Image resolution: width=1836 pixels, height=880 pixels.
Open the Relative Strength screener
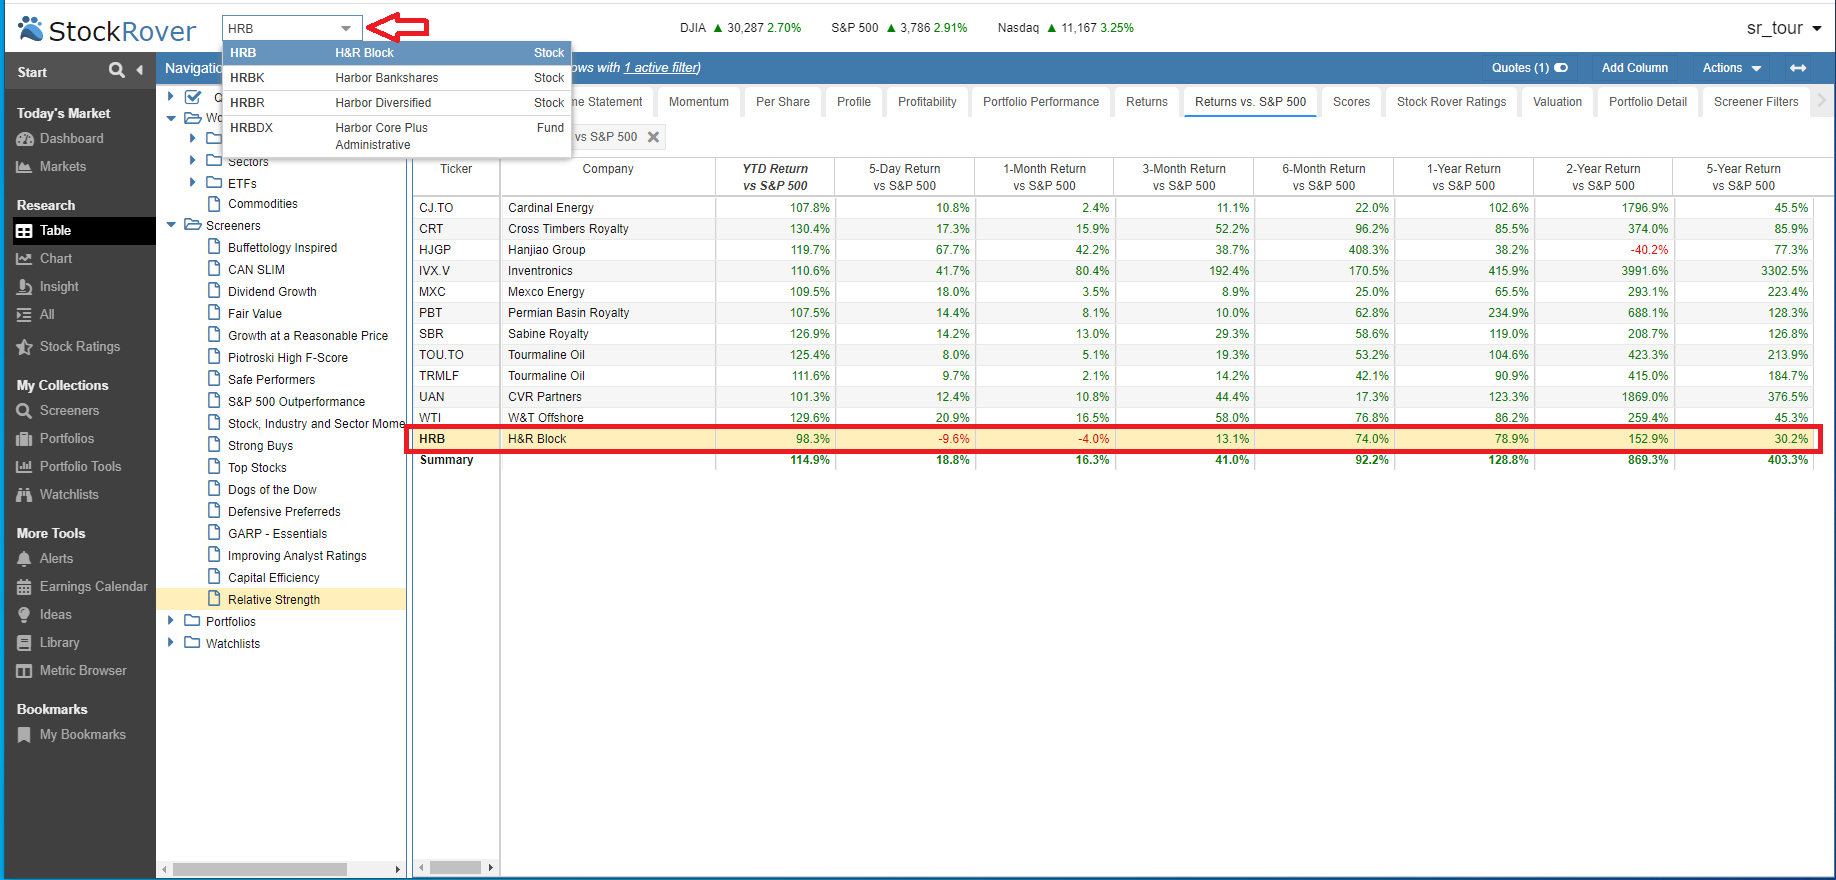(273, 600)
